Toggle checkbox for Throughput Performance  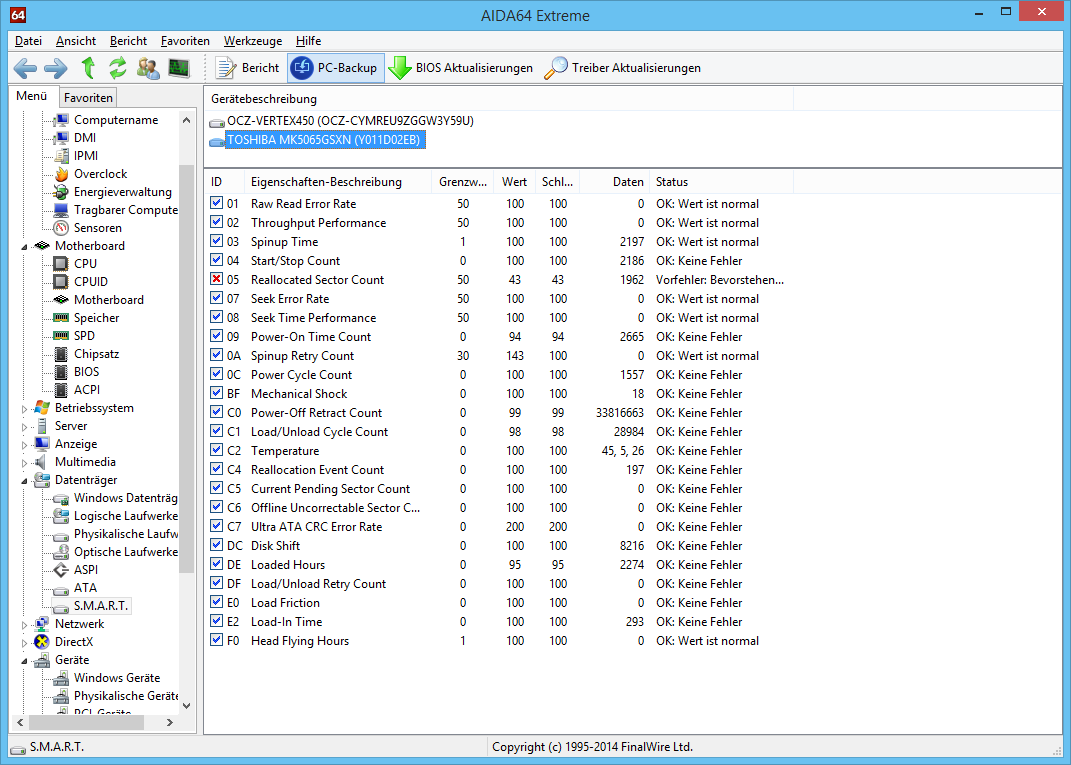pos(217,222)
